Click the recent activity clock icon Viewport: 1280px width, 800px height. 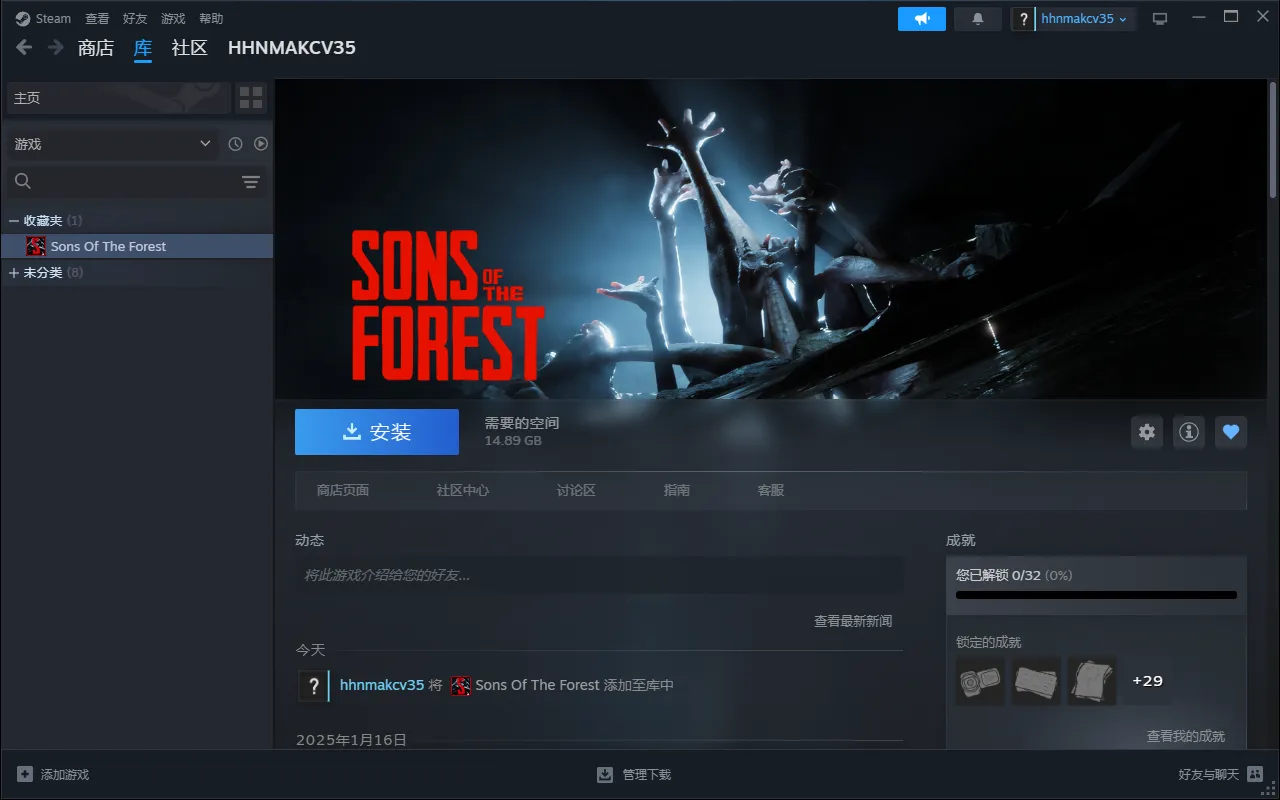235,144
